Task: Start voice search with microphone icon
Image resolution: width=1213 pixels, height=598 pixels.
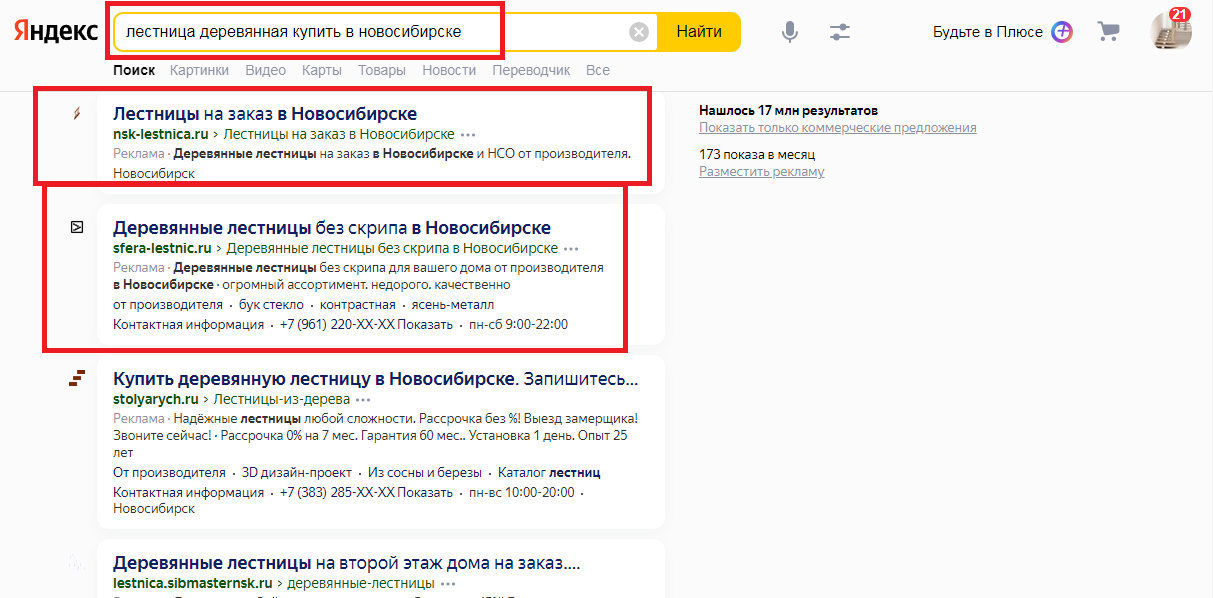Action: pos(790,32)
